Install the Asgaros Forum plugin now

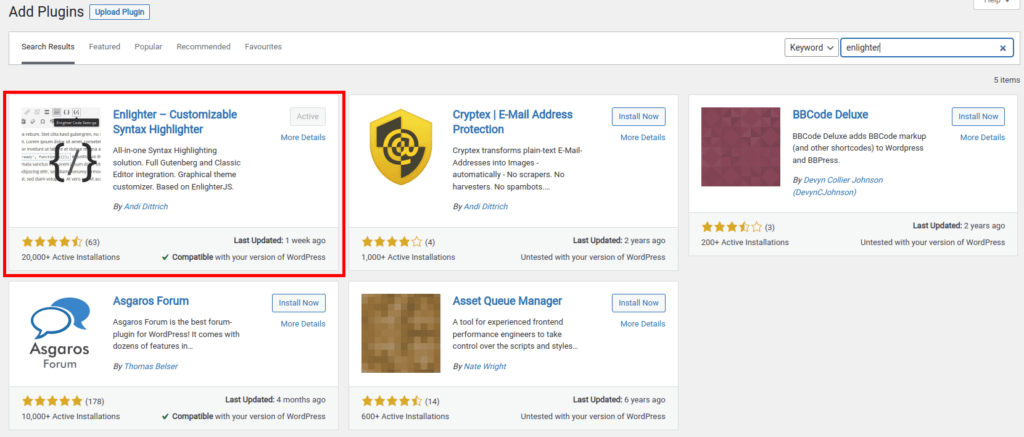click(x=298, y=303)
